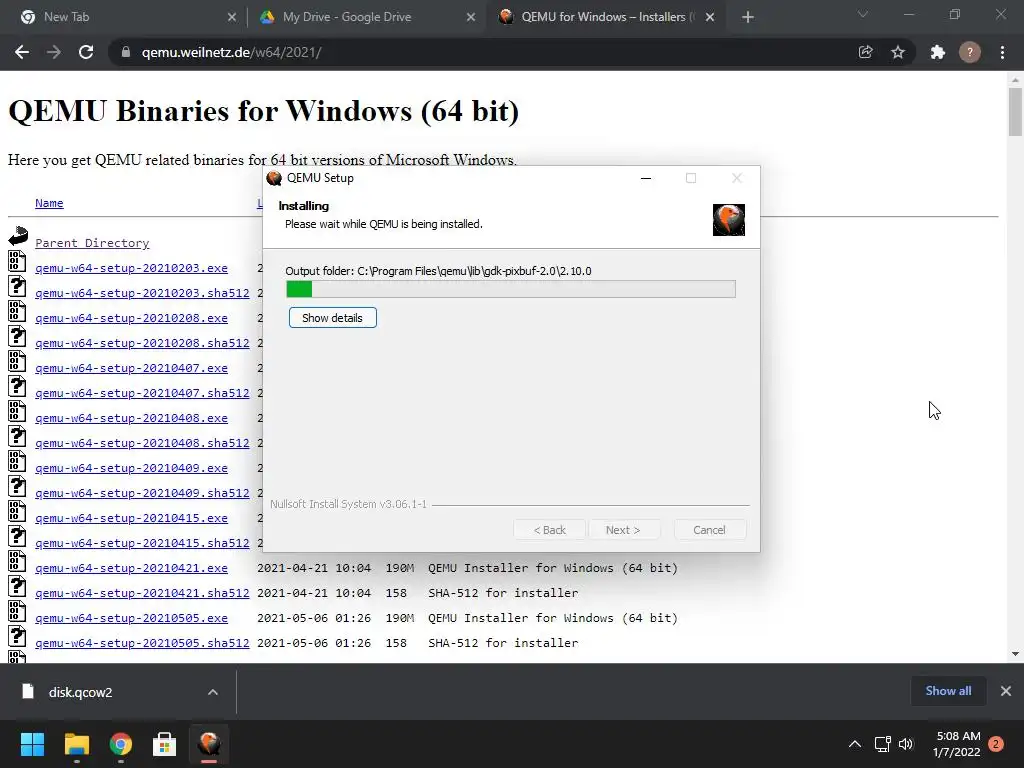
Task: Open qemu-w64-setup-20210407.sha512 link
Action: (142, 393)
